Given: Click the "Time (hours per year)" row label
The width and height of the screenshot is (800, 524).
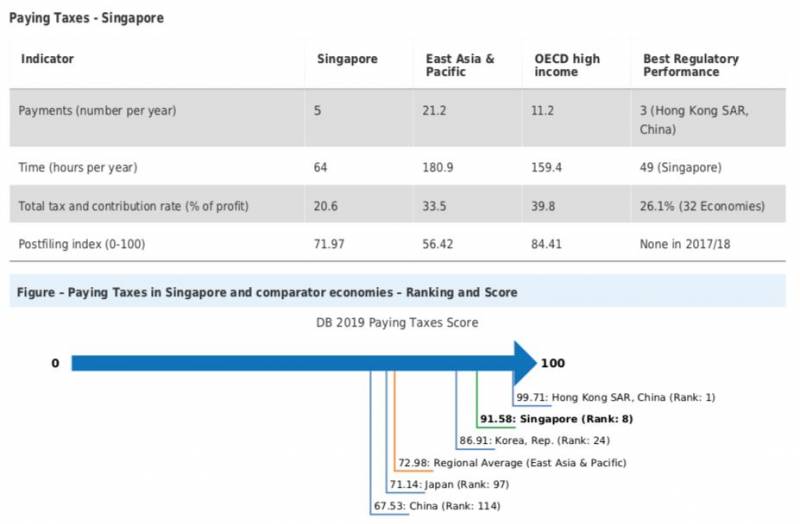Looking at the screenshot, I should pyautogui.click(x=78, y=166).
